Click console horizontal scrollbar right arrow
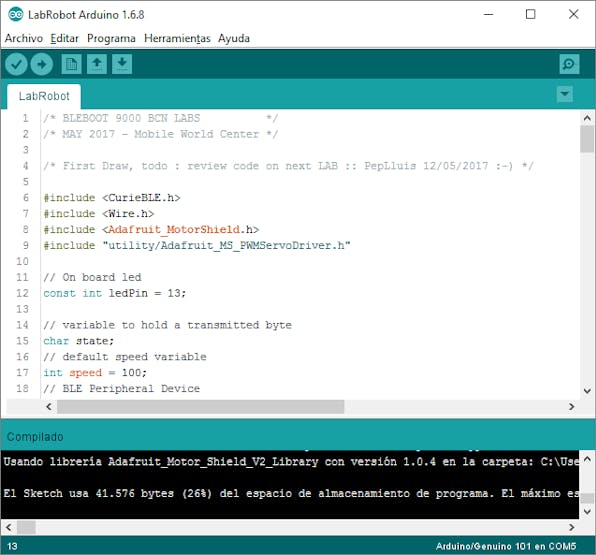 [571, 528]
